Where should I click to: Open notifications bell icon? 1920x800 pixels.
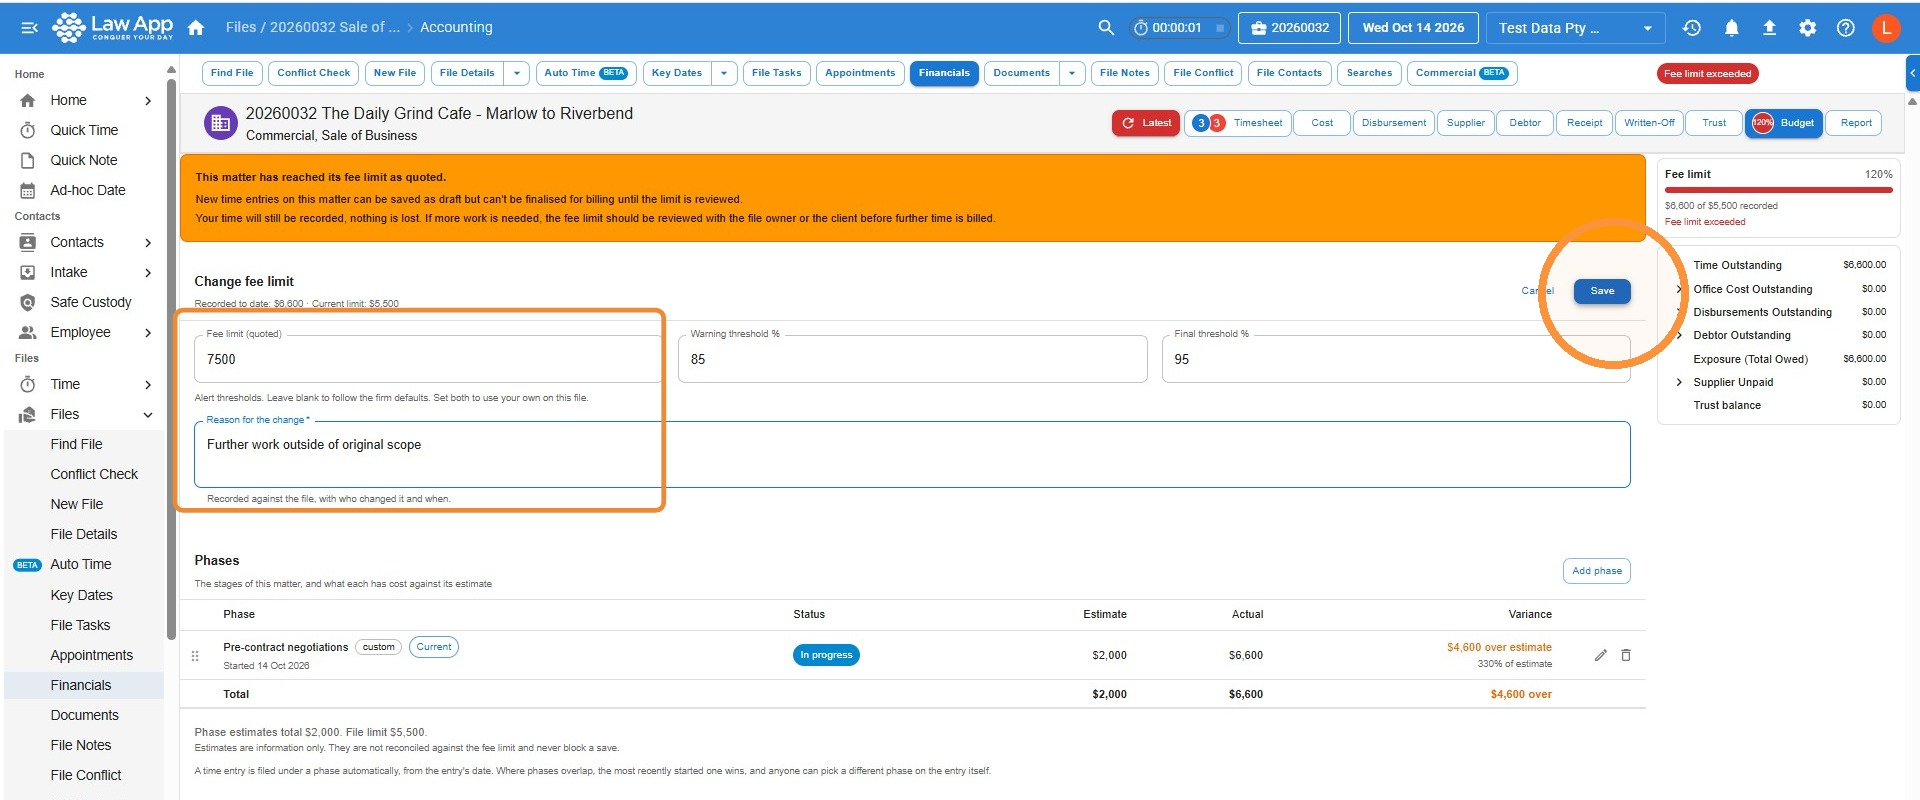1731,28
